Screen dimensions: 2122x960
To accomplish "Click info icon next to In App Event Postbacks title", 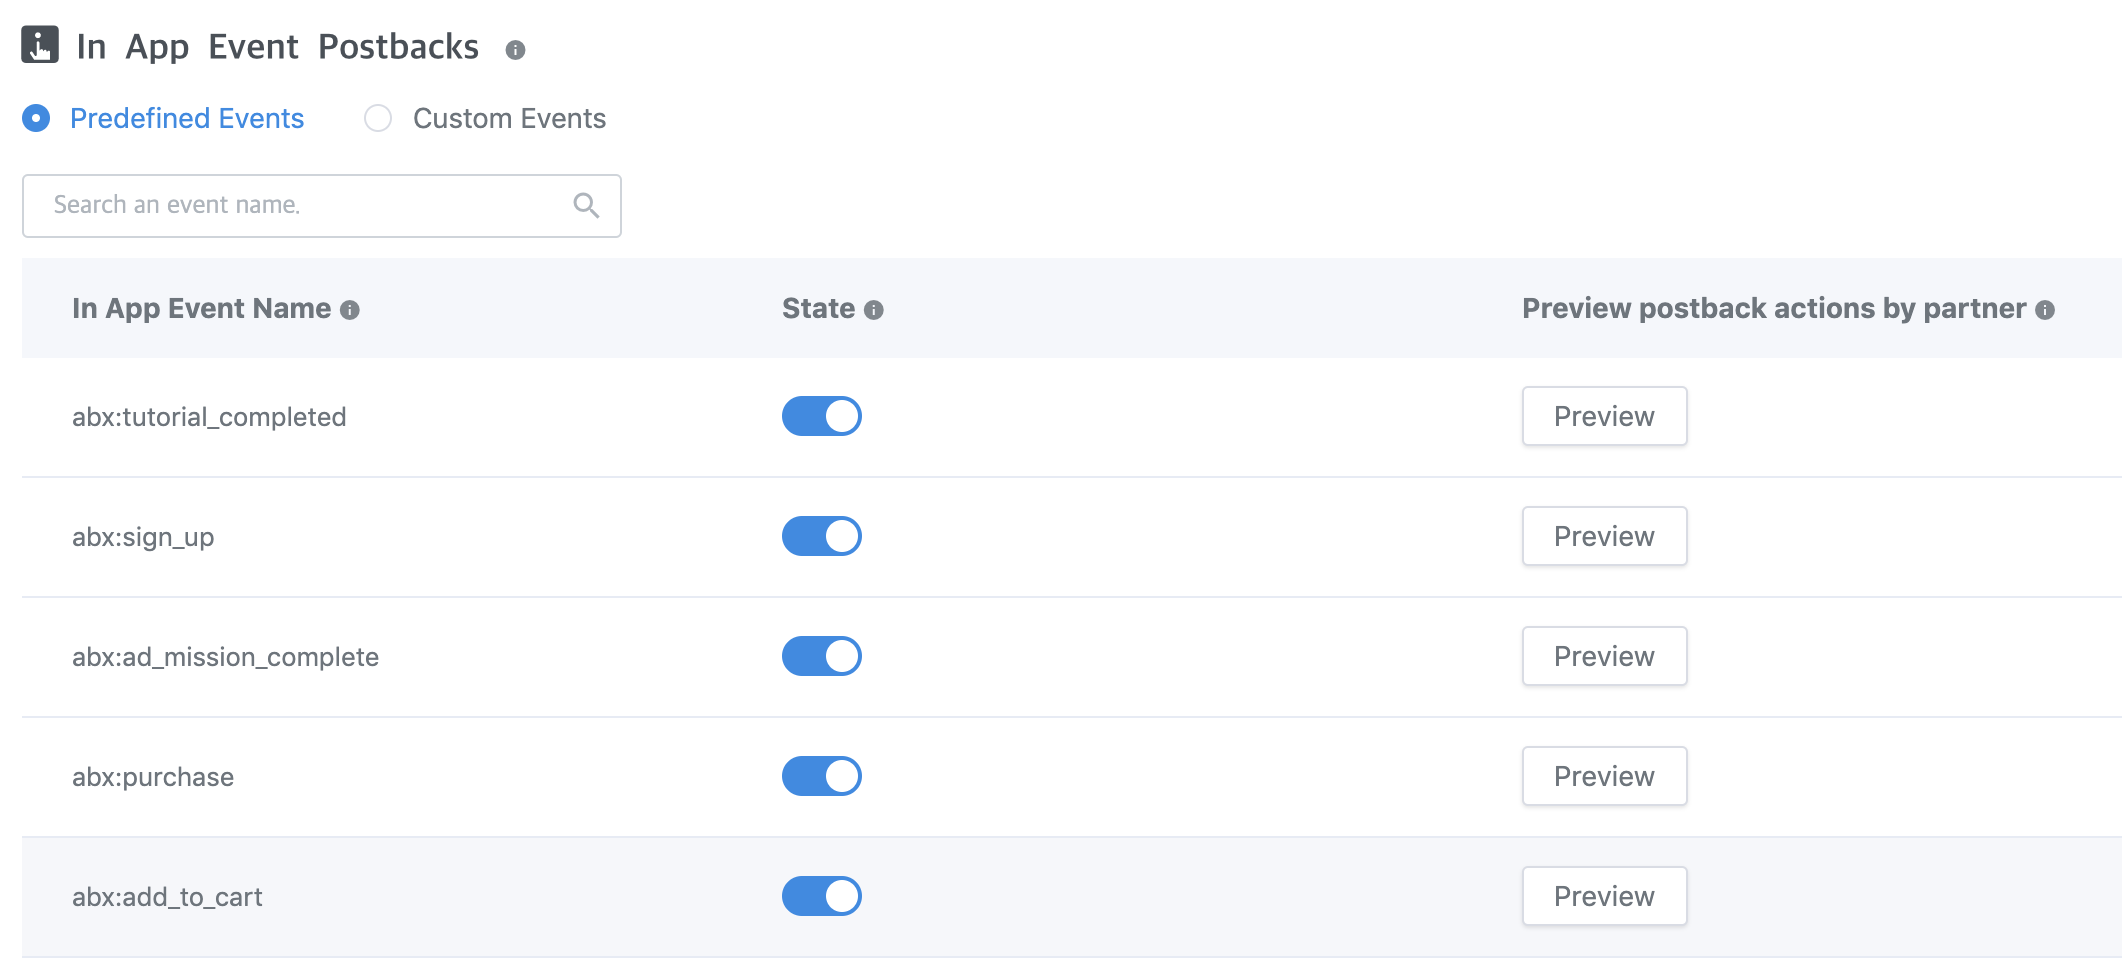I will pyautogui.click(x=515, y=50).
